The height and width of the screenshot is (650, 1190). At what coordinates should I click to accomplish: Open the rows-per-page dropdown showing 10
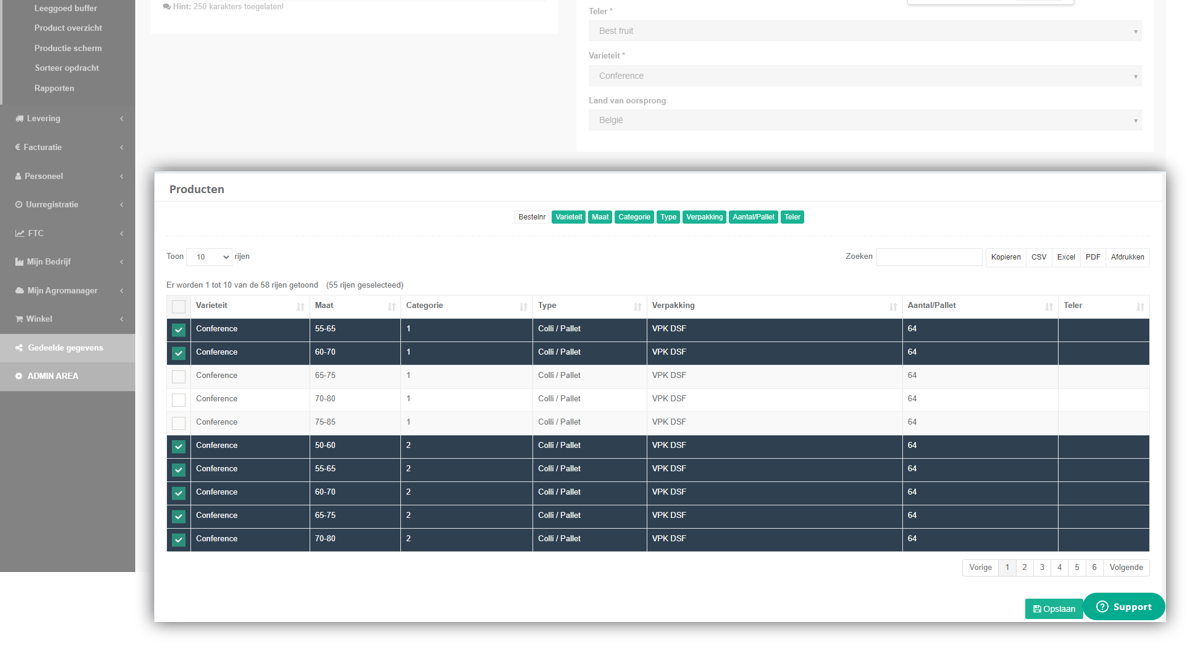pyautogui.click(x=209, y=257)
